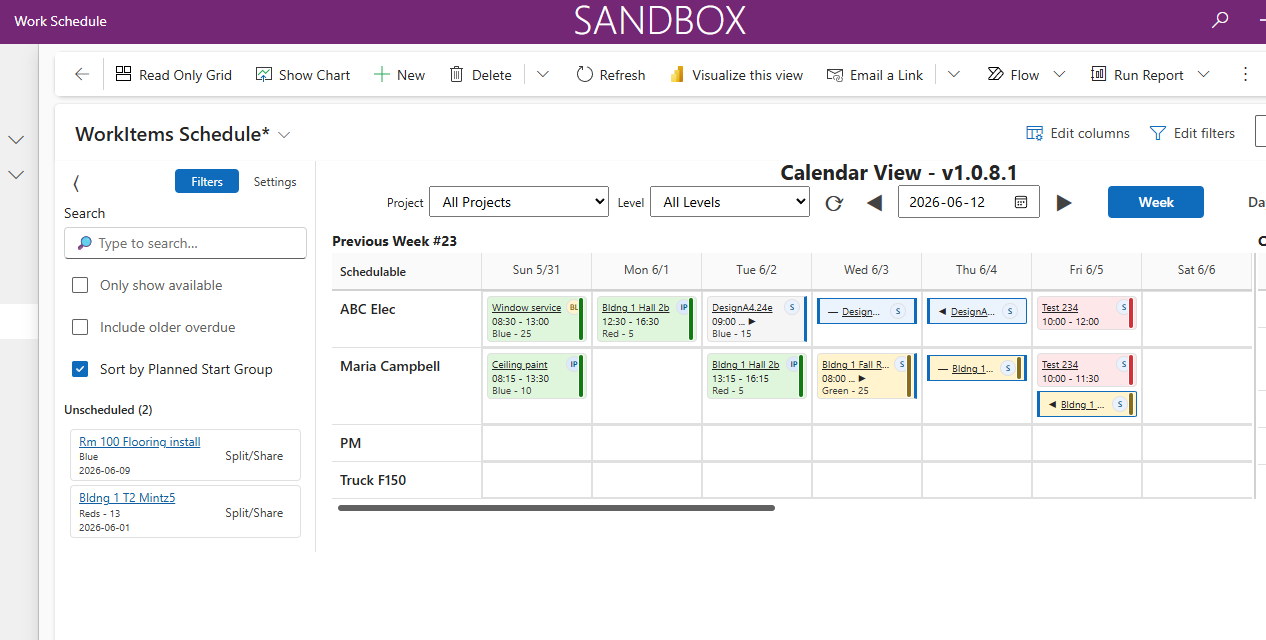This screenshot has height=640, width=1266.
Task: Open the date picker calendar icon
Action: pos(1021,202)
